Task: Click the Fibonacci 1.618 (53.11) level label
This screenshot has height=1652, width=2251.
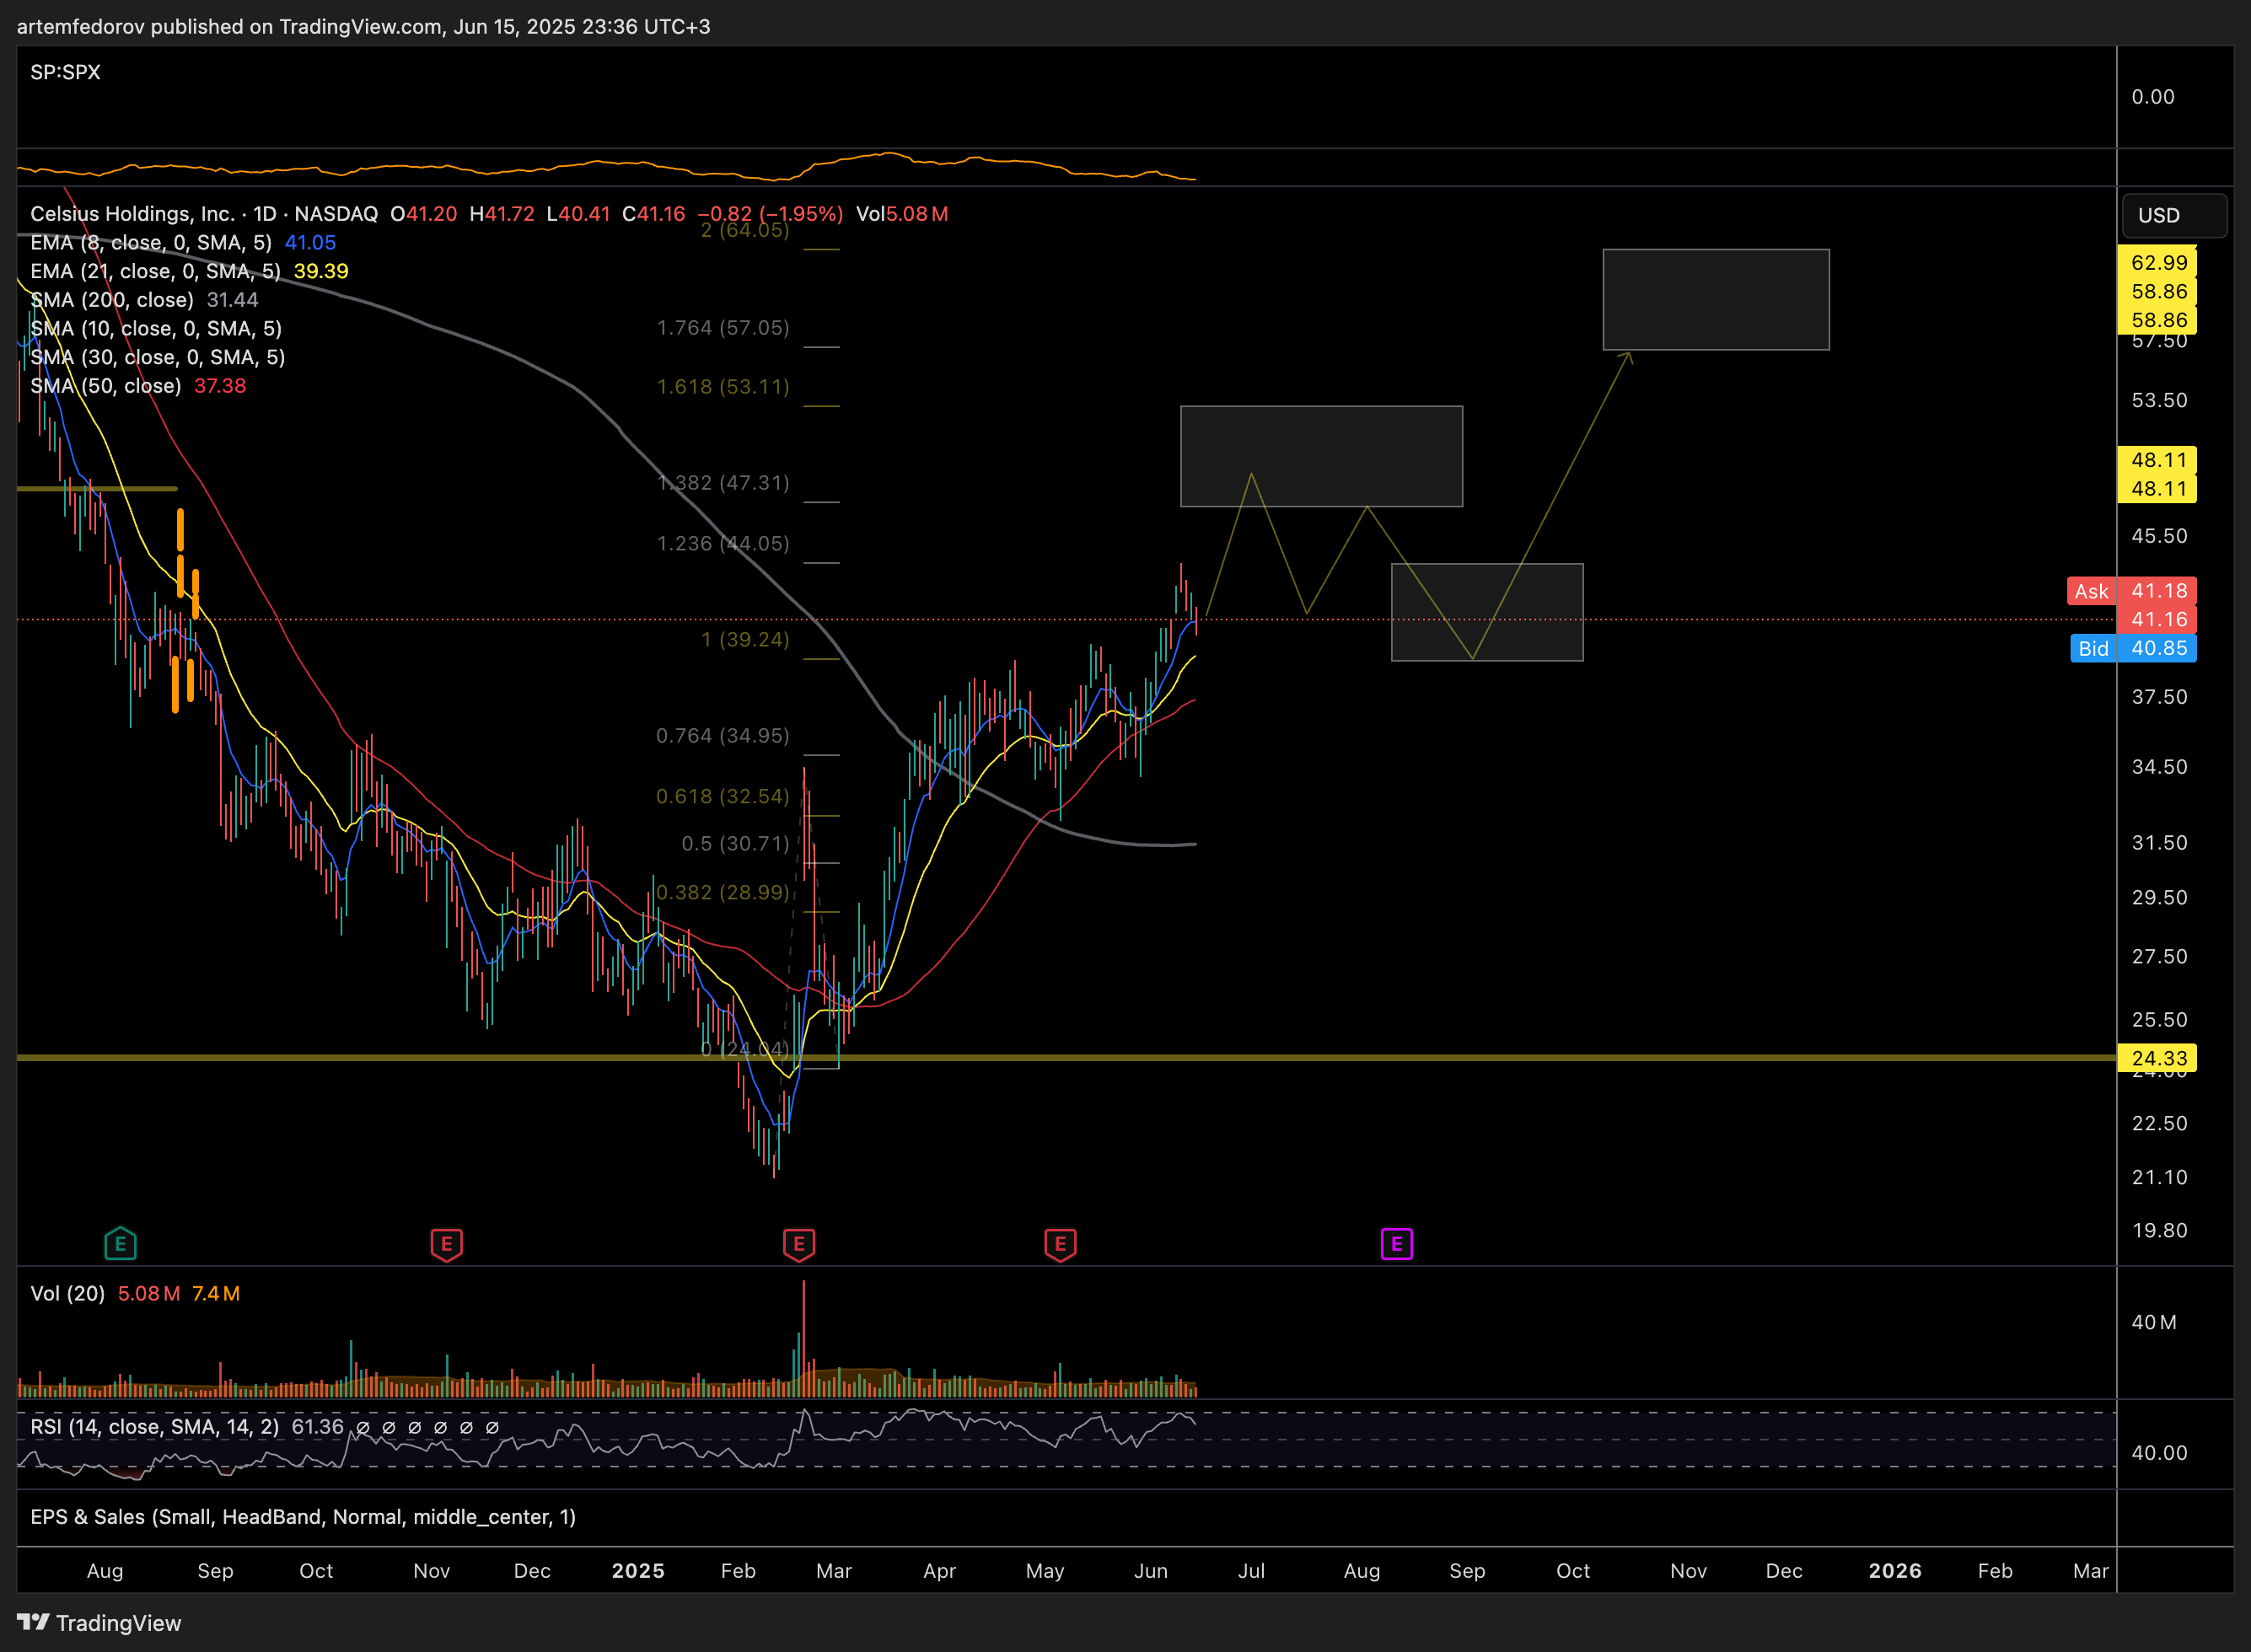Action: pos(723,386)
